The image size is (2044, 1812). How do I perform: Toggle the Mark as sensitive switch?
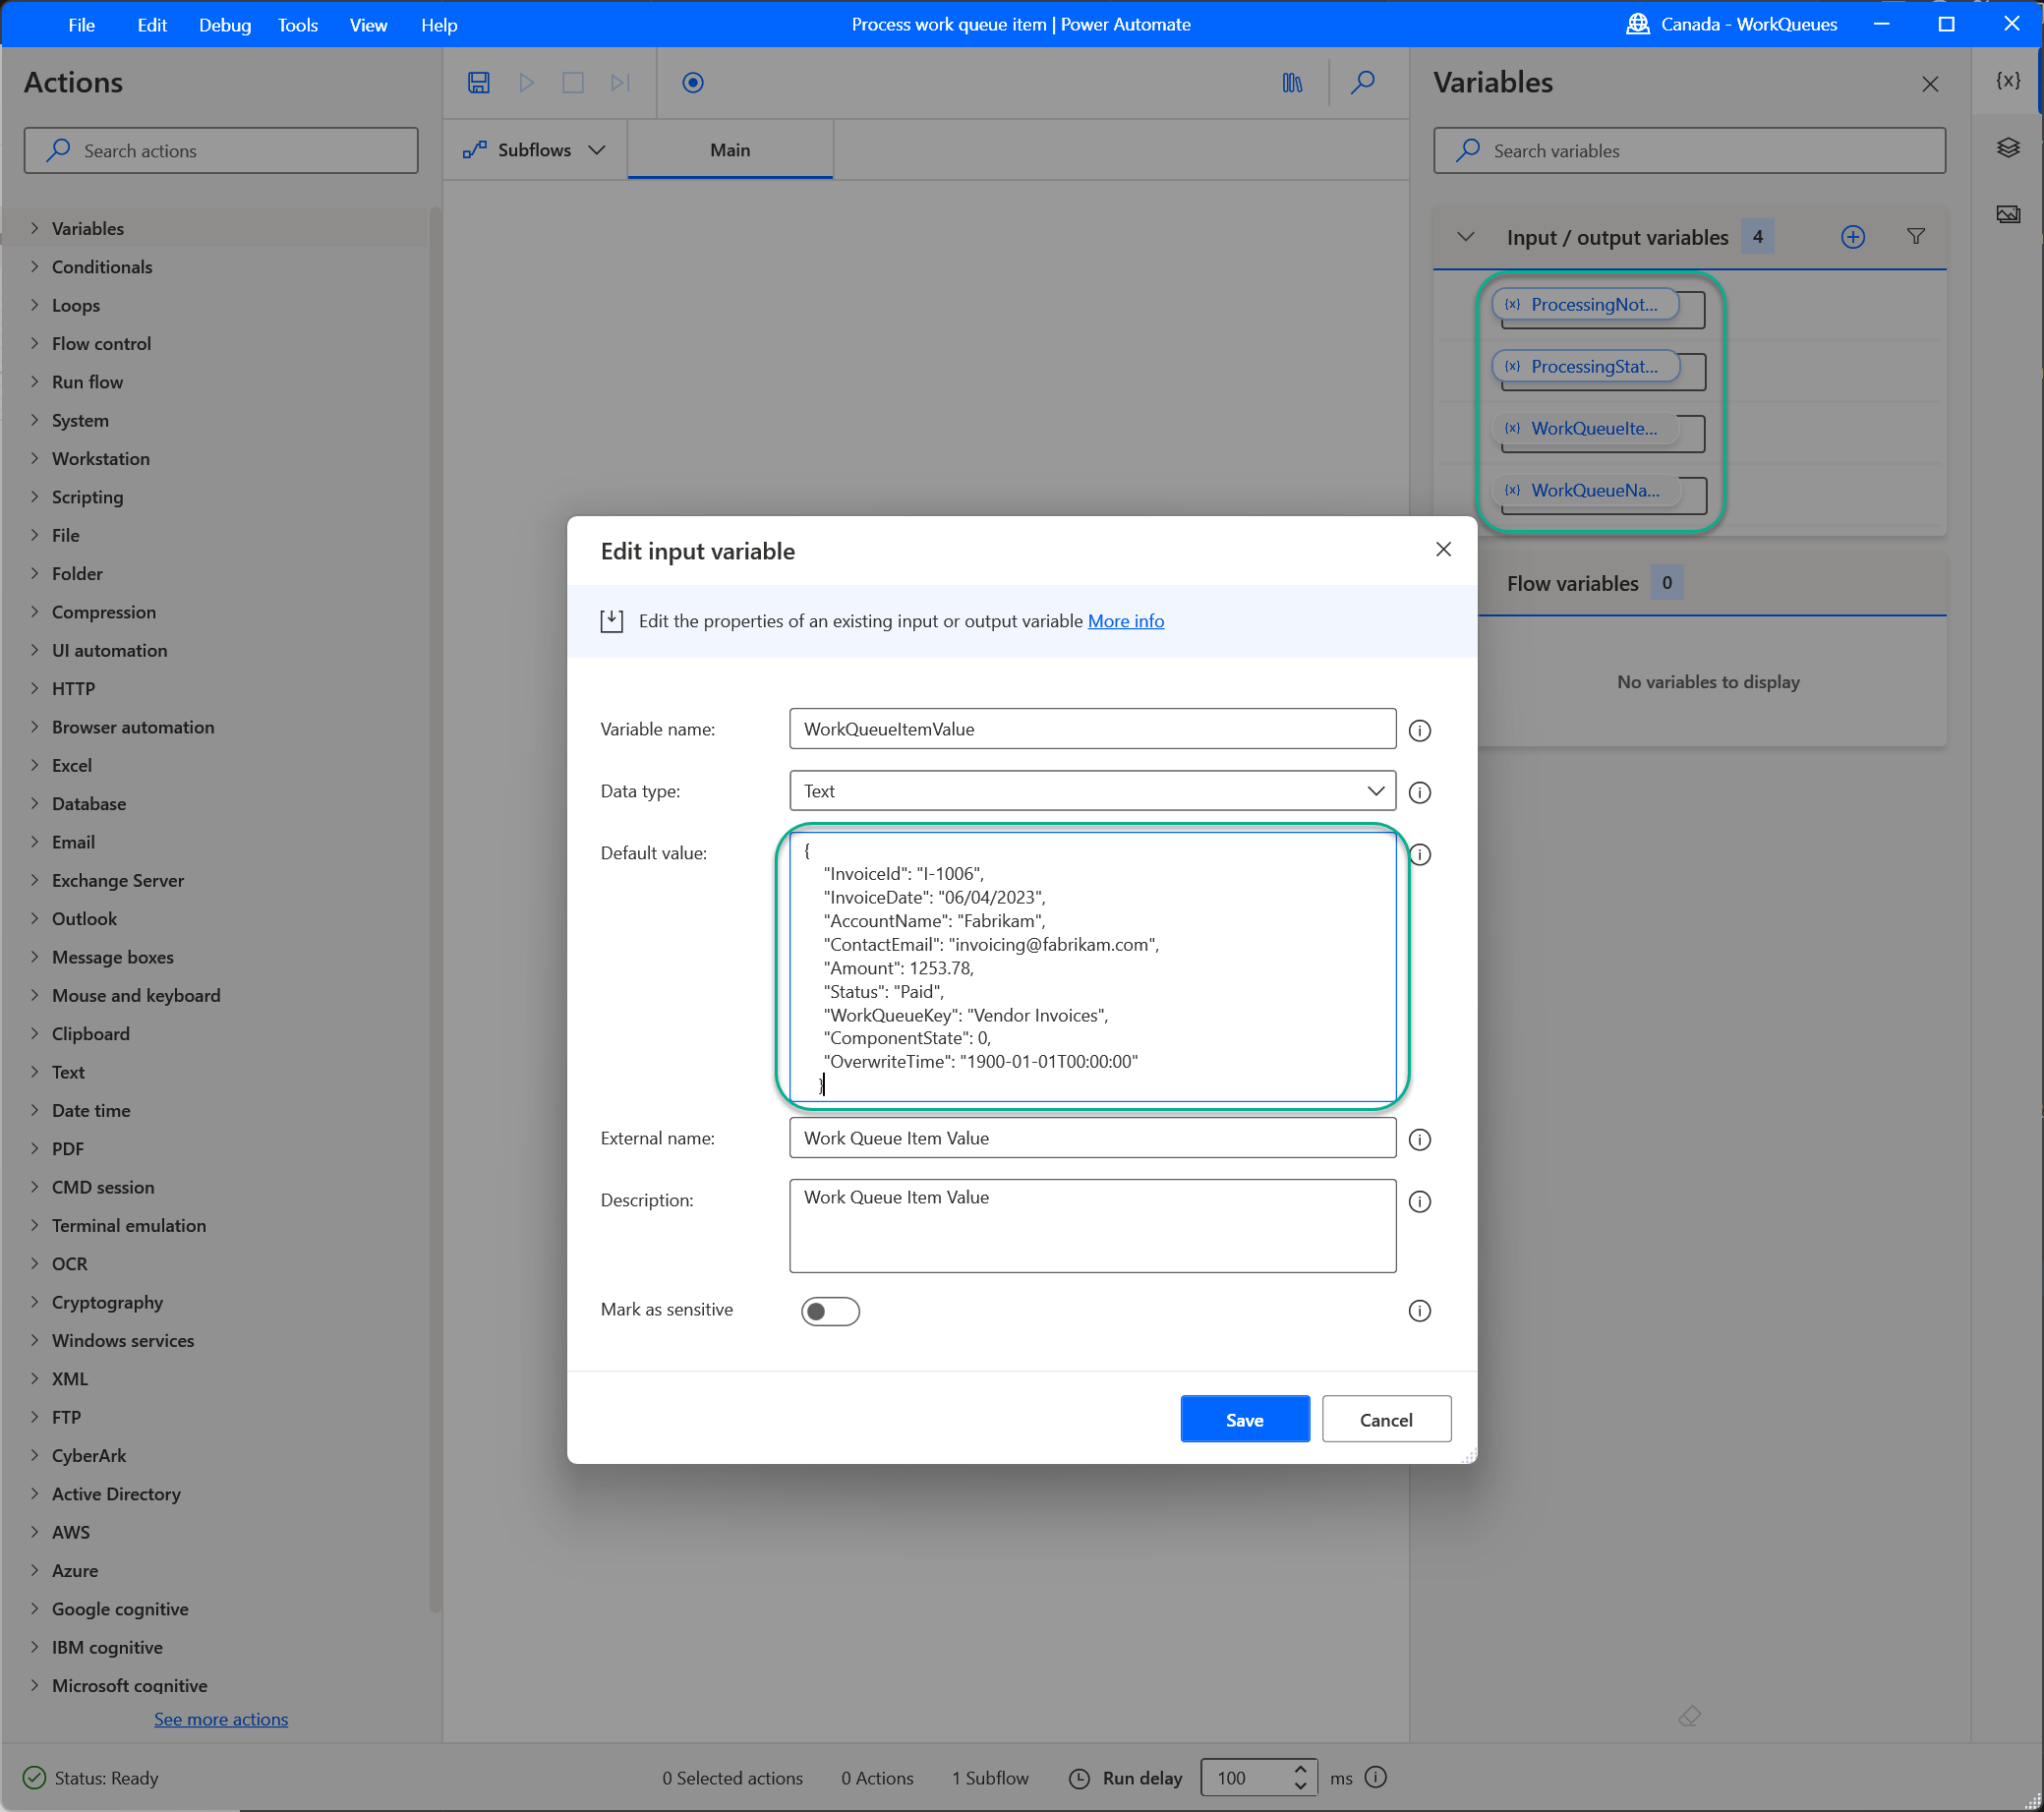[x=829, y=1311]
